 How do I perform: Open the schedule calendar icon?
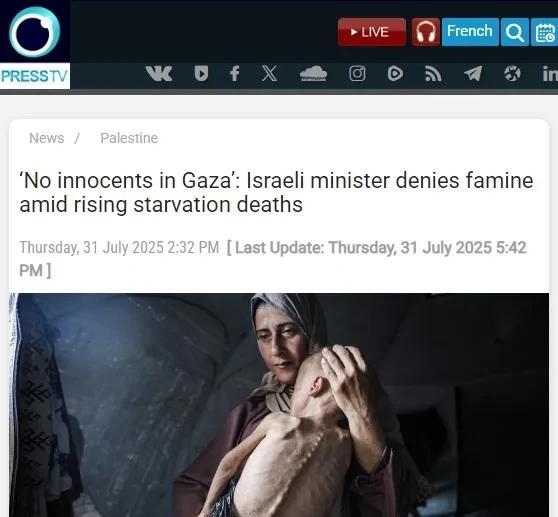click(544, 32)
